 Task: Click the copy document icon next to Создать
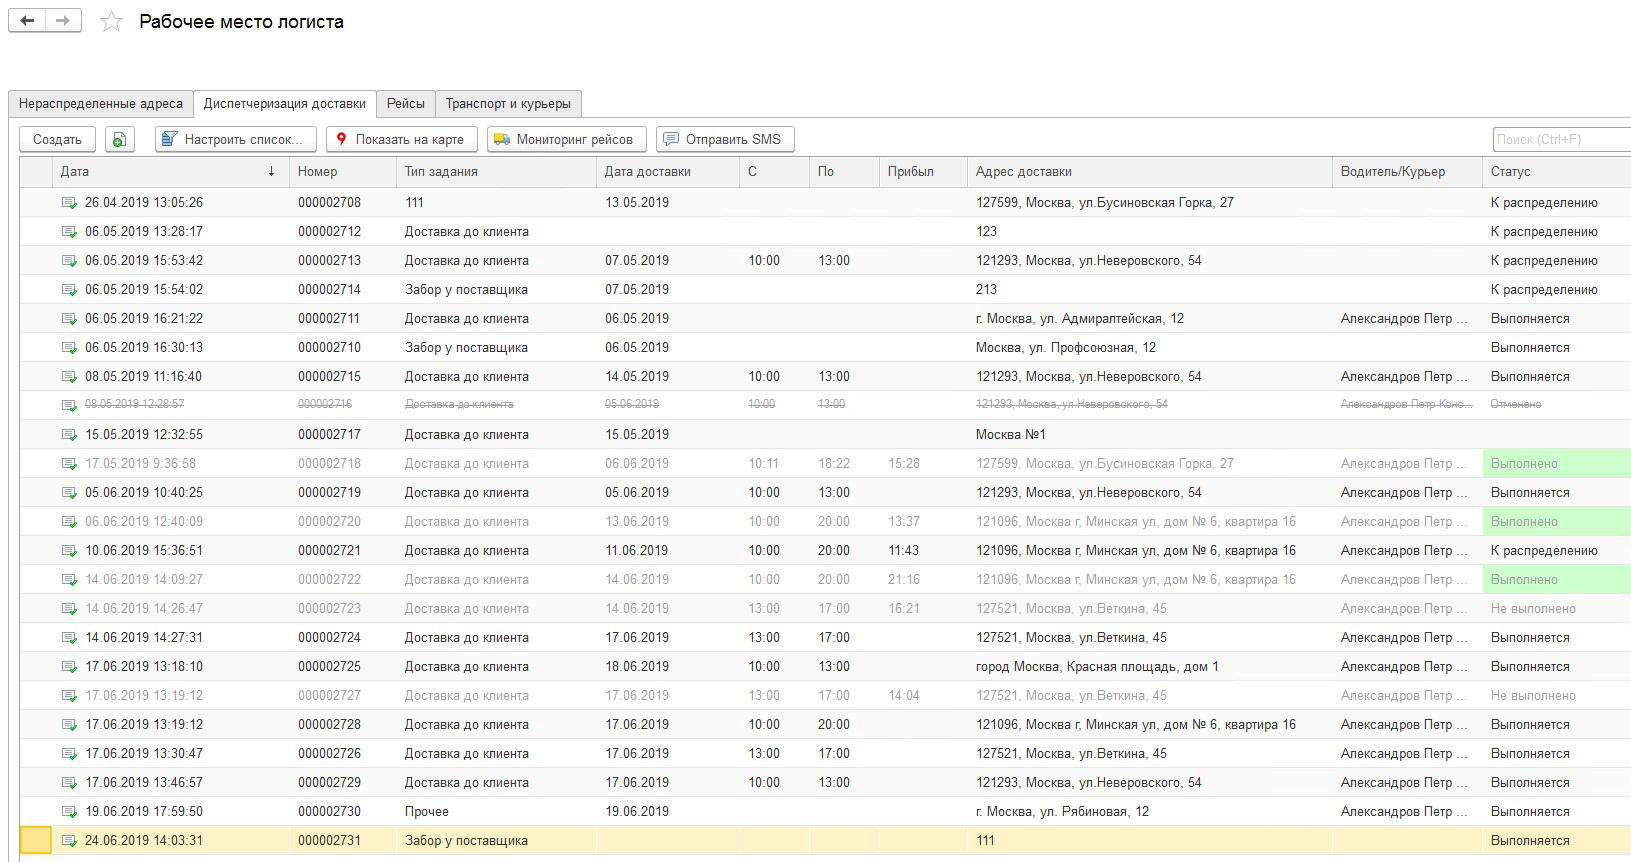point(119,139)
